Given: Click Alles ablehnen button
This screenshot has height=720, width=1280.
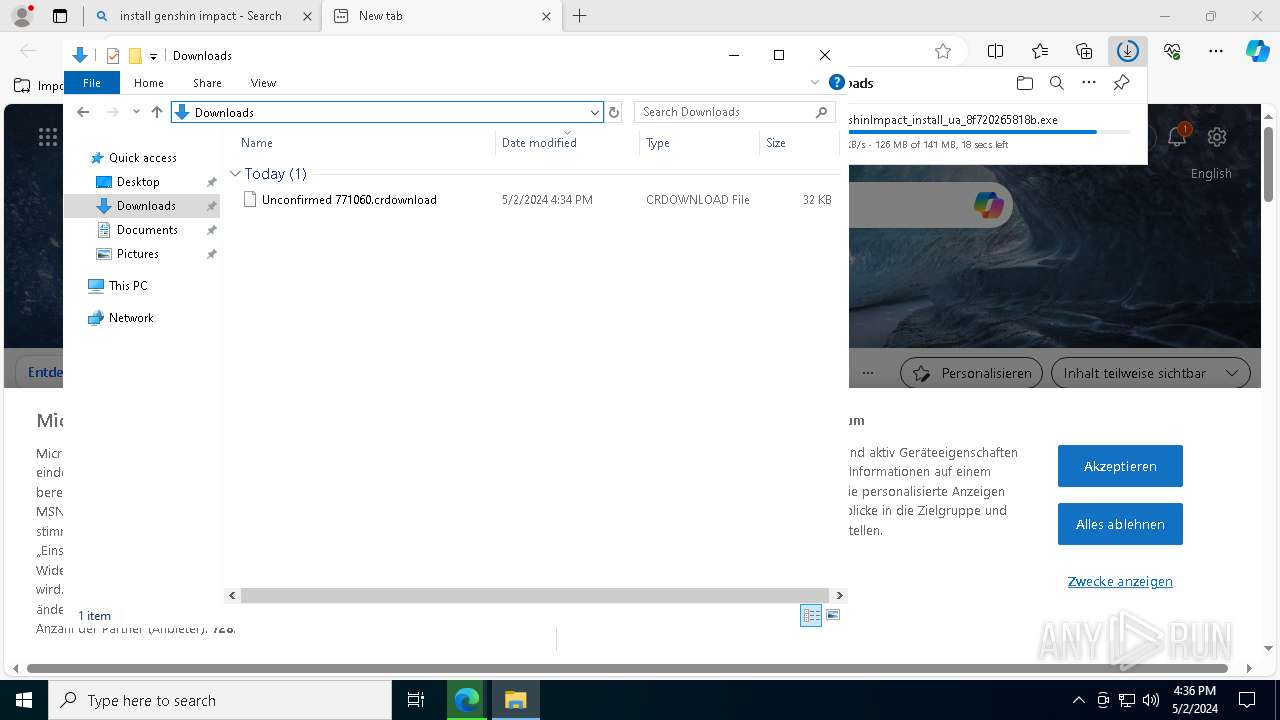Looking at the screenshot, I should click(x=1120, y=524).
